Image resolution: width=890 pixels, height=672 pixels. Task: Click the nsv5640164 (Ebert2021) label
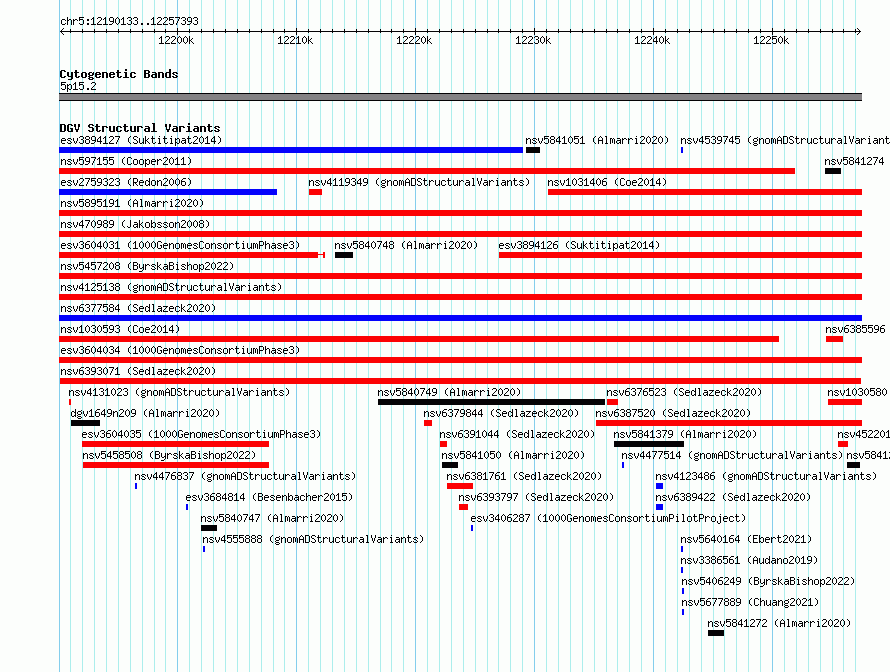click(x=746, y=539)
